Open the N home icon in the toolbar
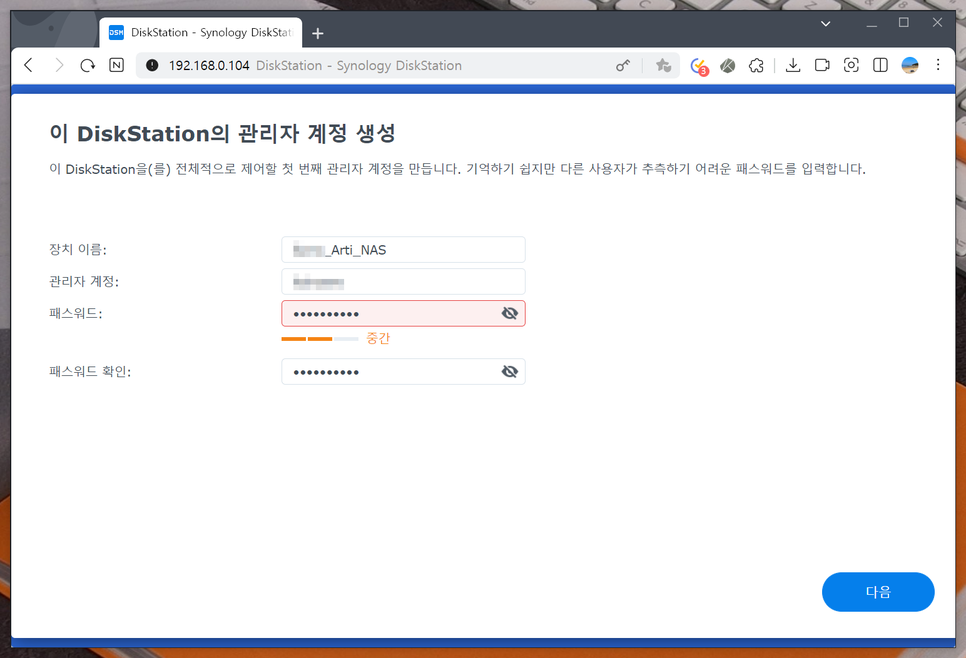Image resolution: width=966 pixels, height=658 pixels. pyautogui.click(x=116, y=65)
